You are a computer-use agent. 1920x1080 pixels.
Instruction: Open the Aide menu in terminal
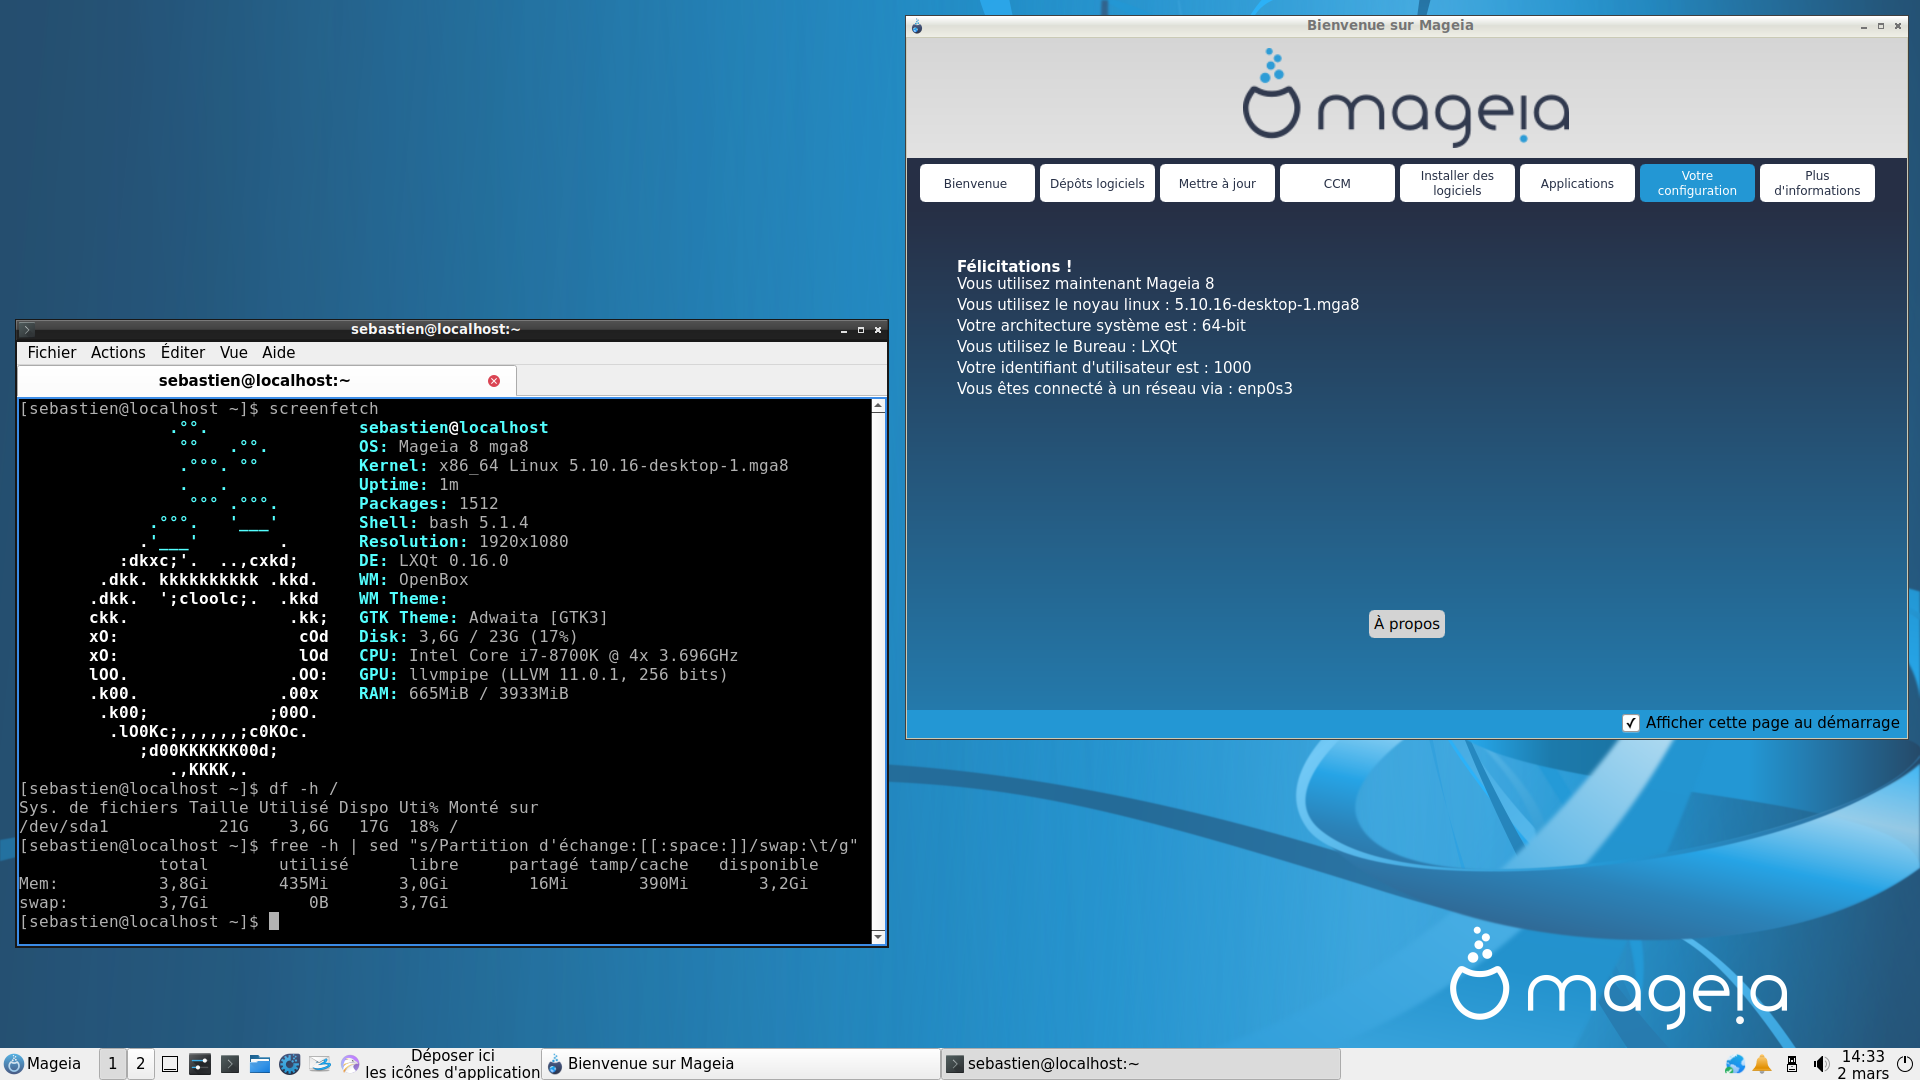tap(279, 353)
